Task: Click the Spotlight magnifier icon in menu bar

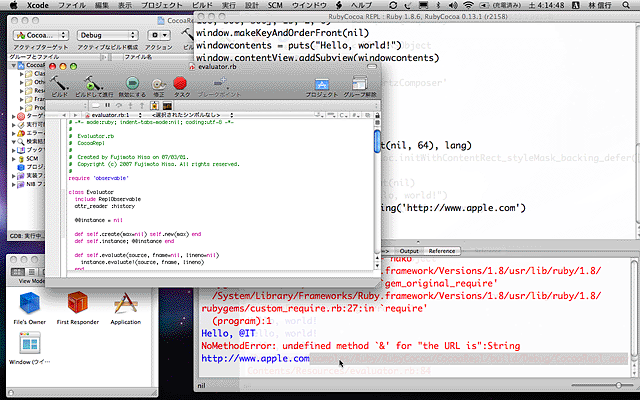Action: pos(626,5)
